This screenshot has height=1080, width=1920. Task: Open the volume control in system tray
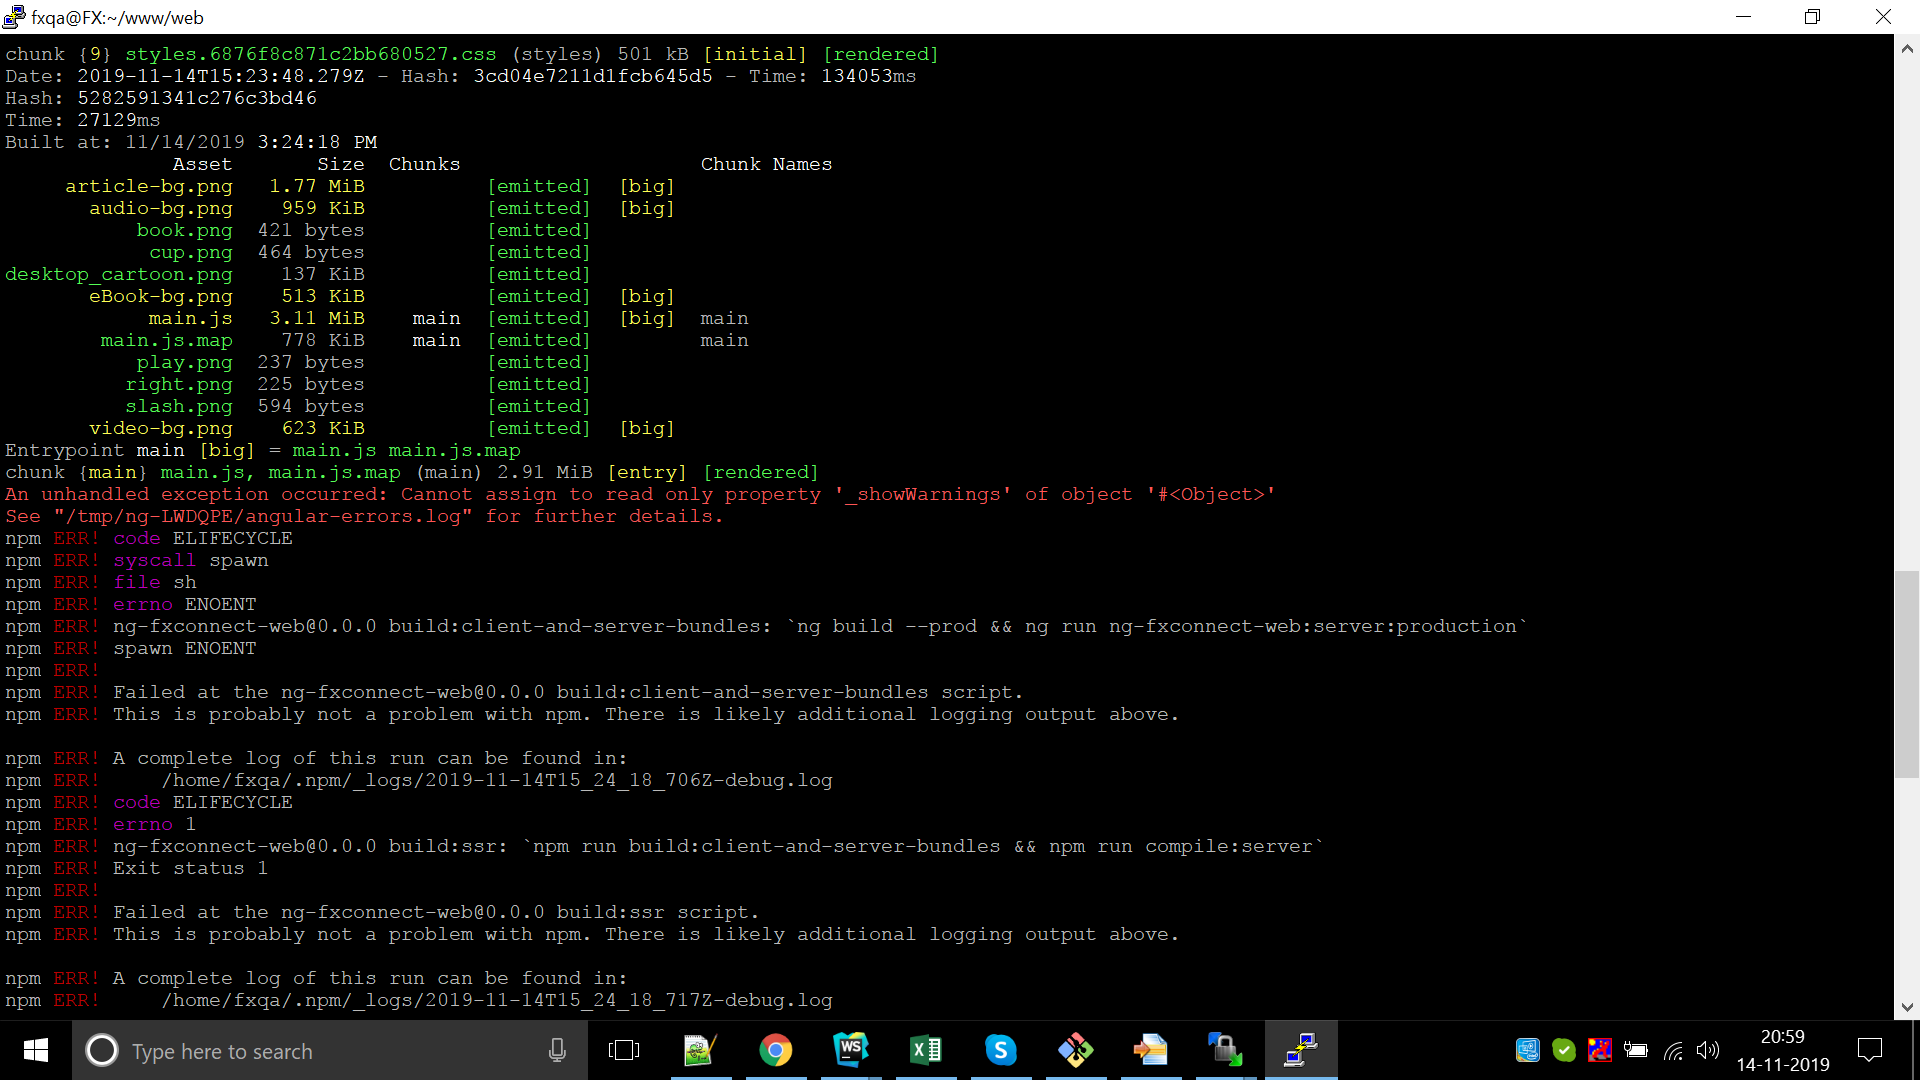pyautogui.click(x=1707, y=1050)
